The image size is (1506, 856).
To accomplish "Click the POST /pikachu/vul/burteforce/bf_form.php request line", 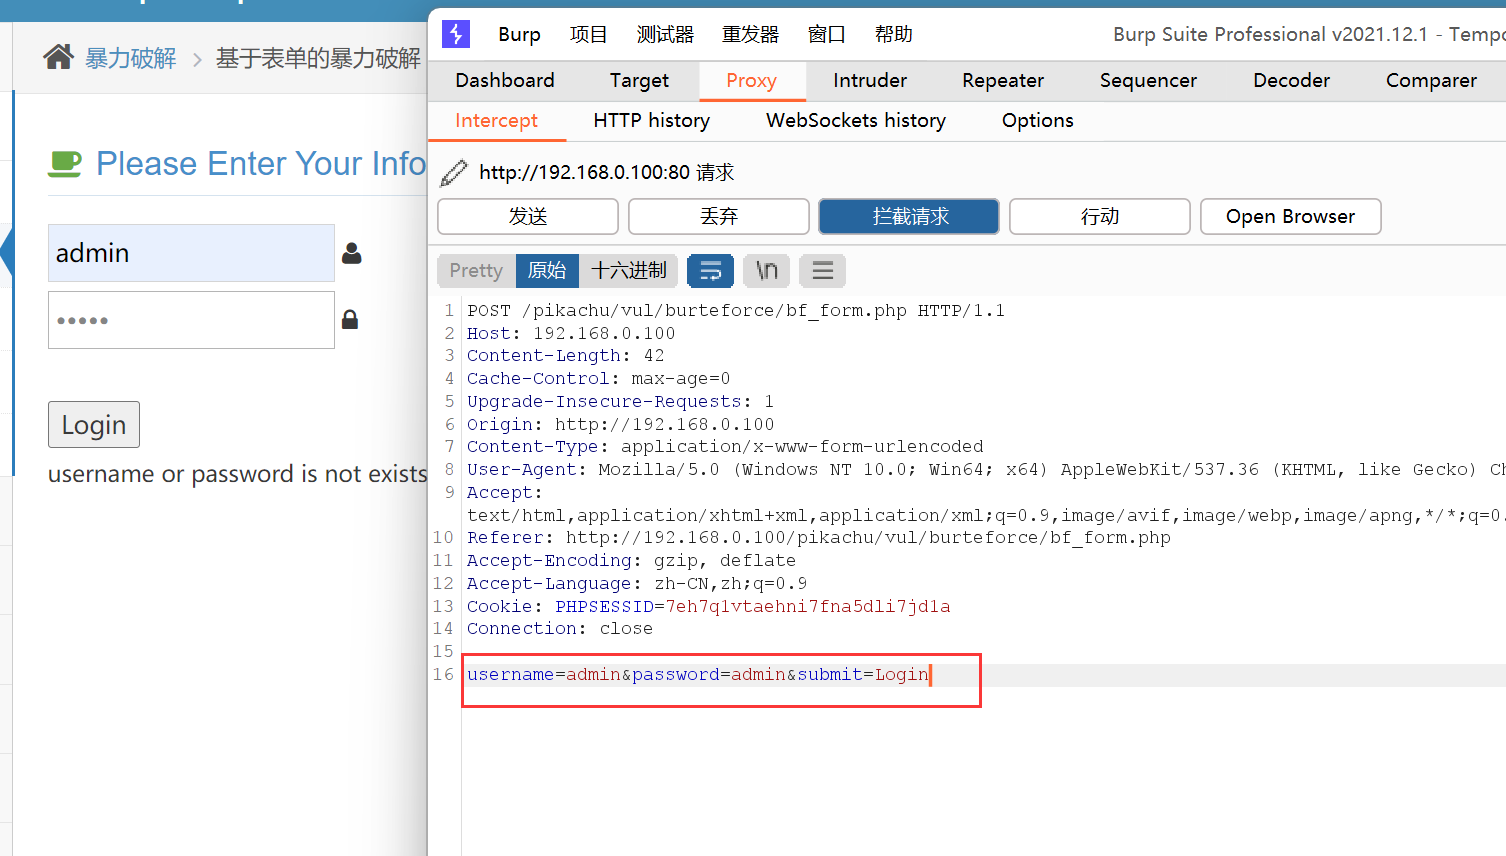I will click(736, 311).
